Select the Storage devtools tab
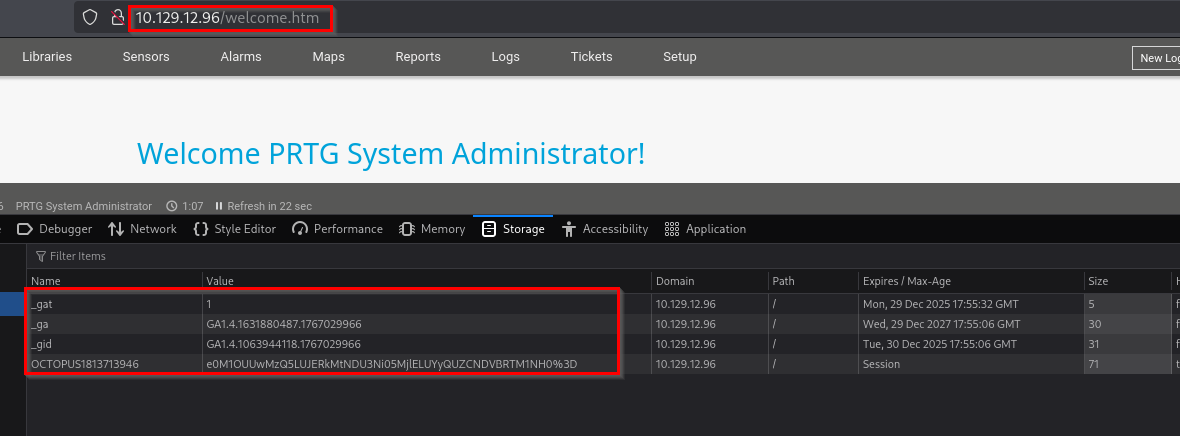1180x436 pixels. click(513, 229)
